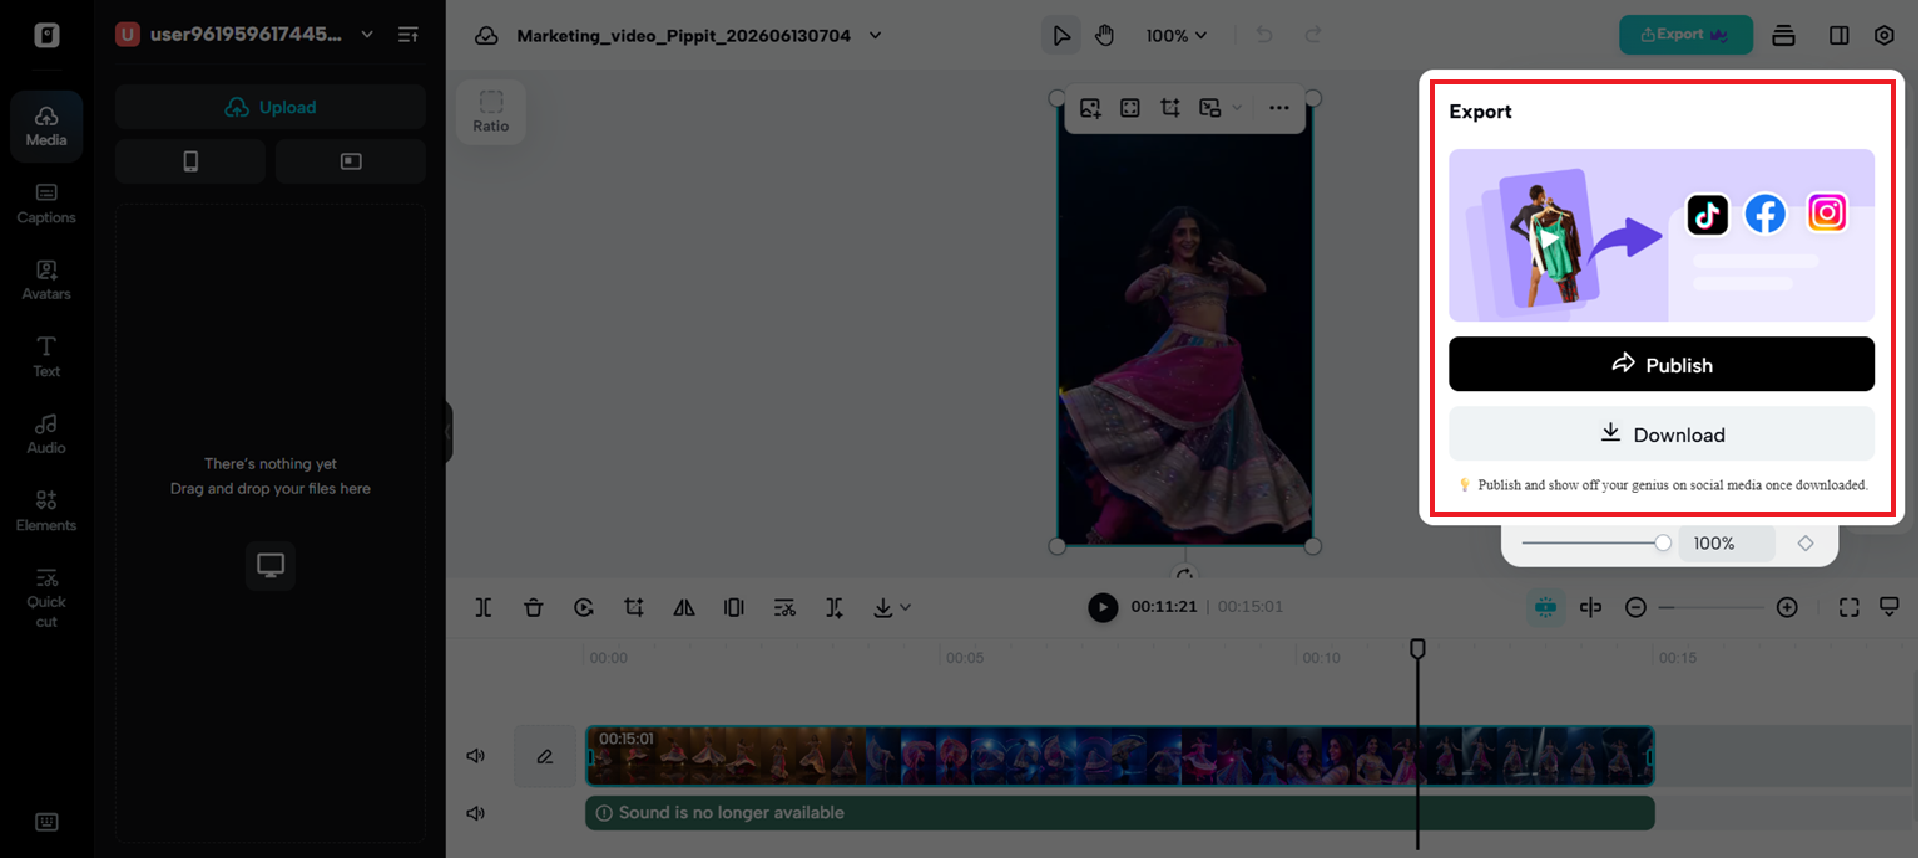Open the workspace list menu icon
Image resolution: width=1918 pixels, height=858 pixels.
click(x=408, y=34)
